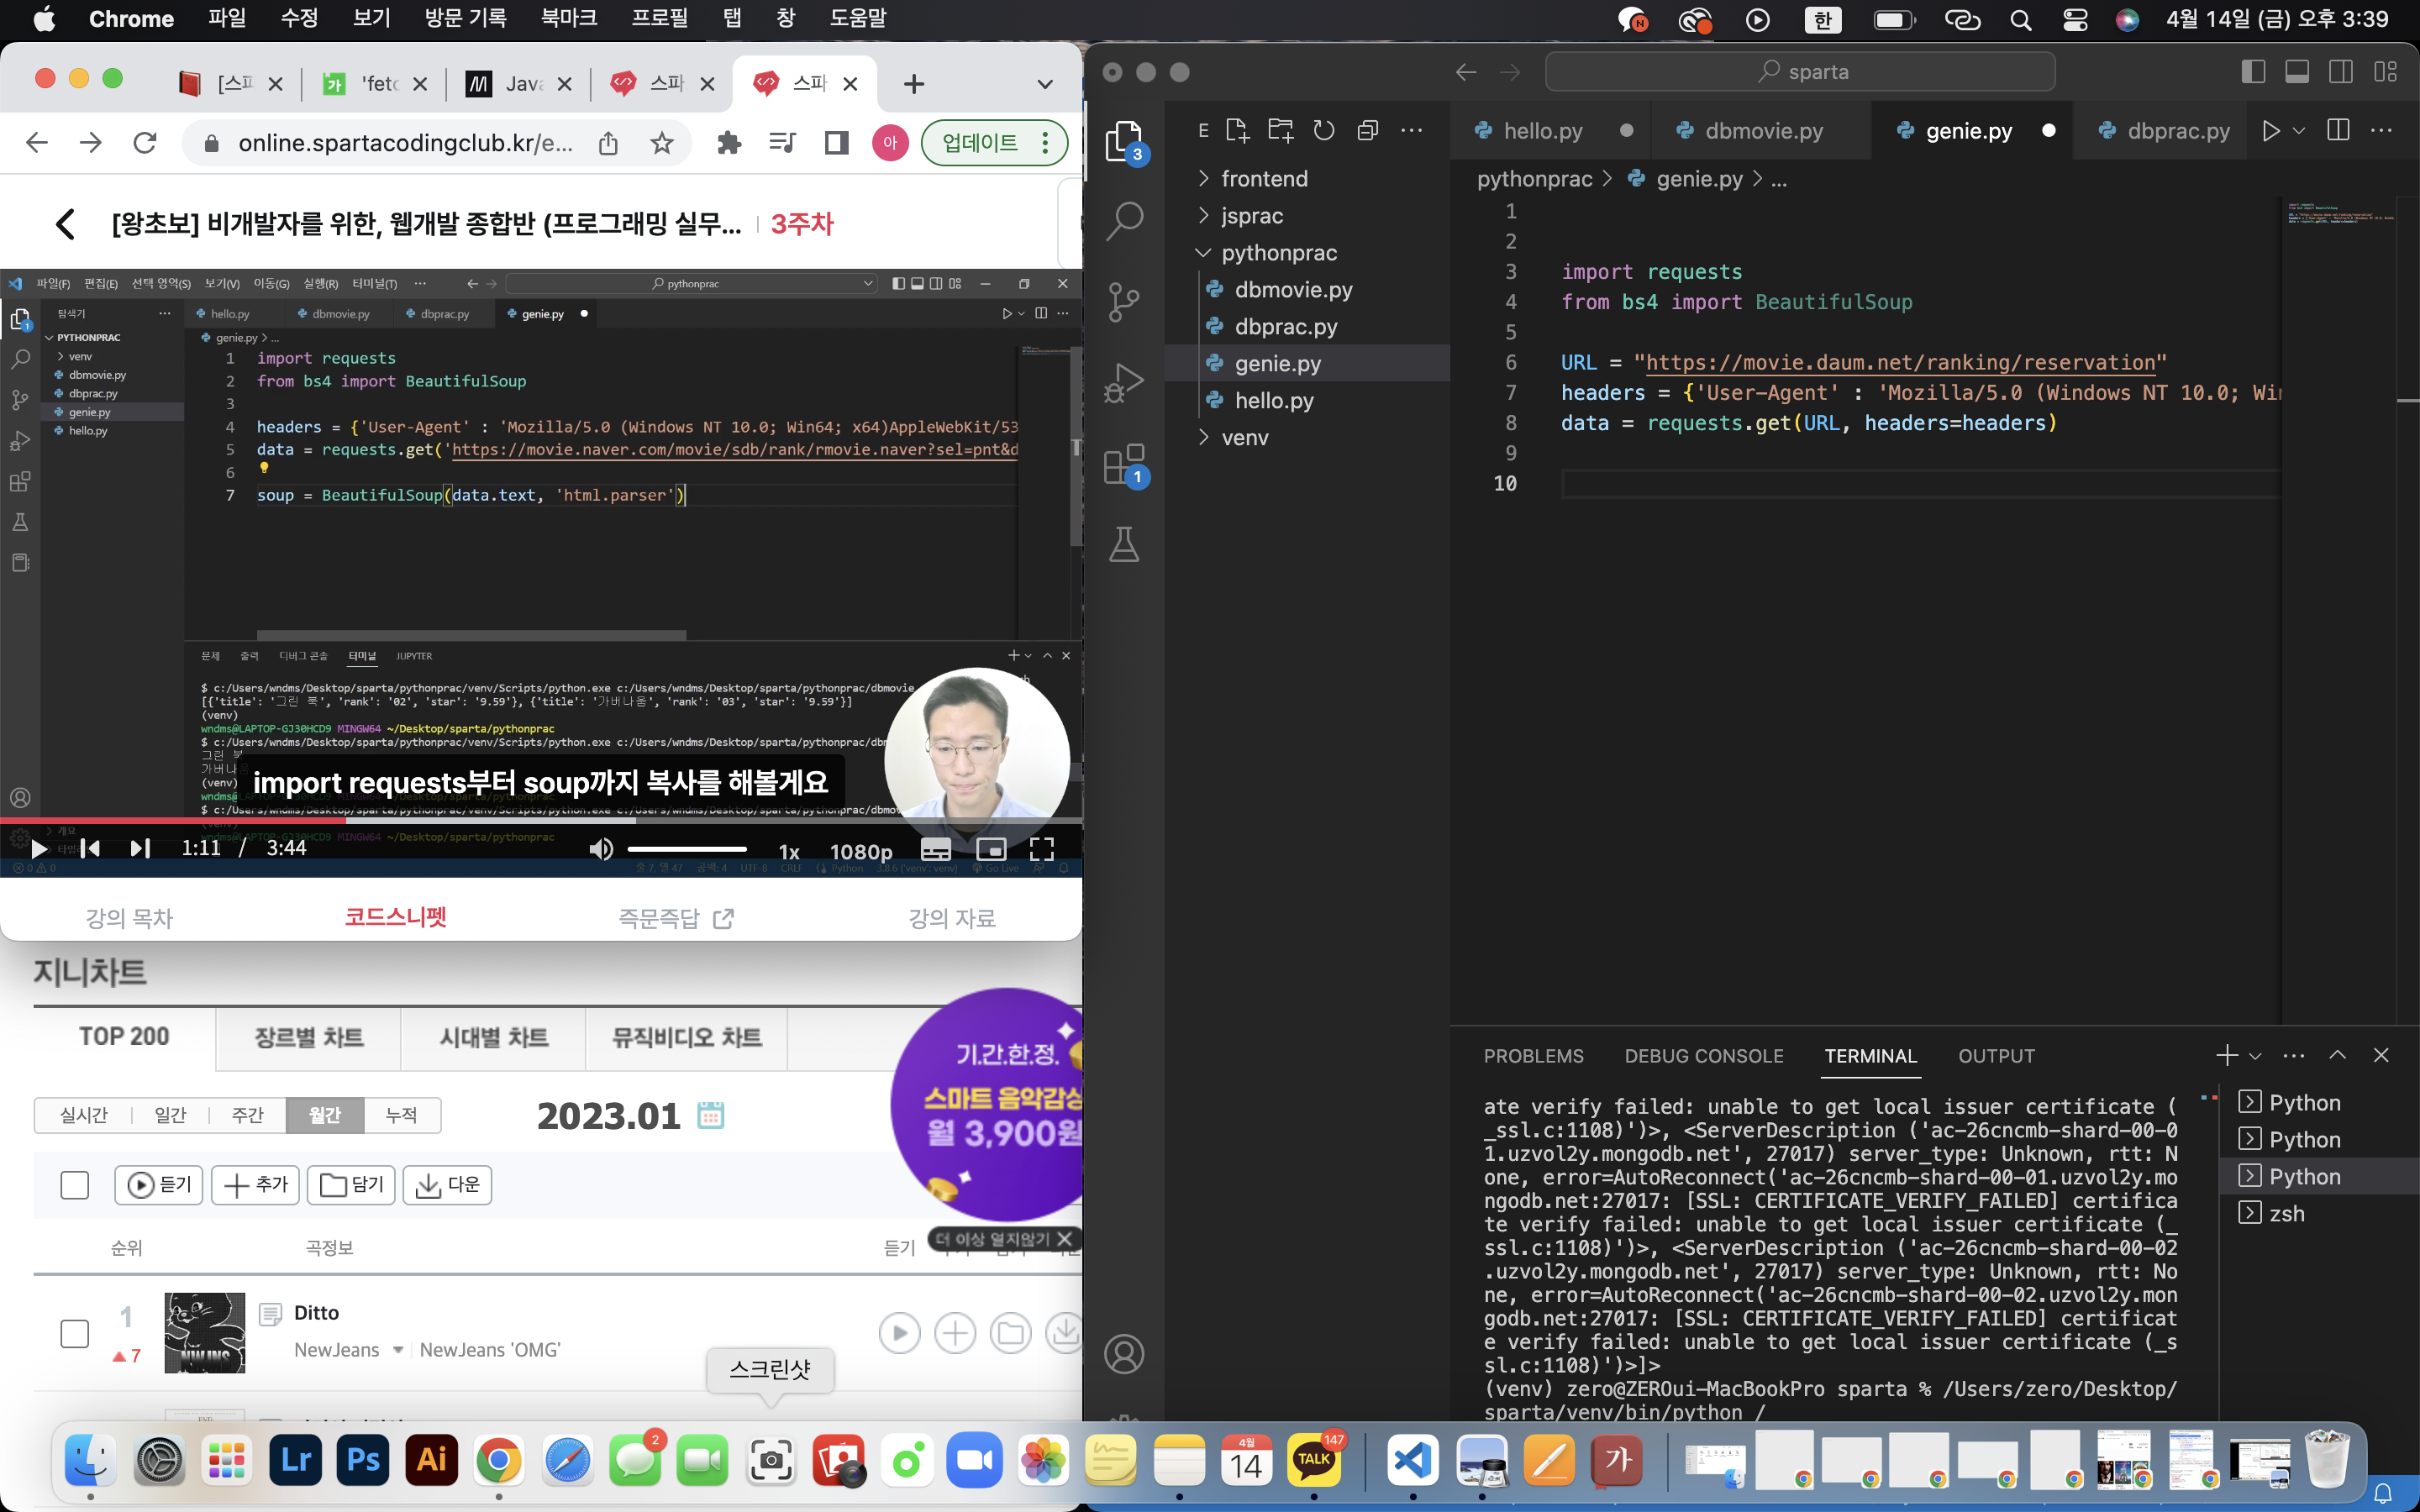Open the Chrome tab search chevron
Viewport: 2420px width, 1512px height.
[1045, 84]
